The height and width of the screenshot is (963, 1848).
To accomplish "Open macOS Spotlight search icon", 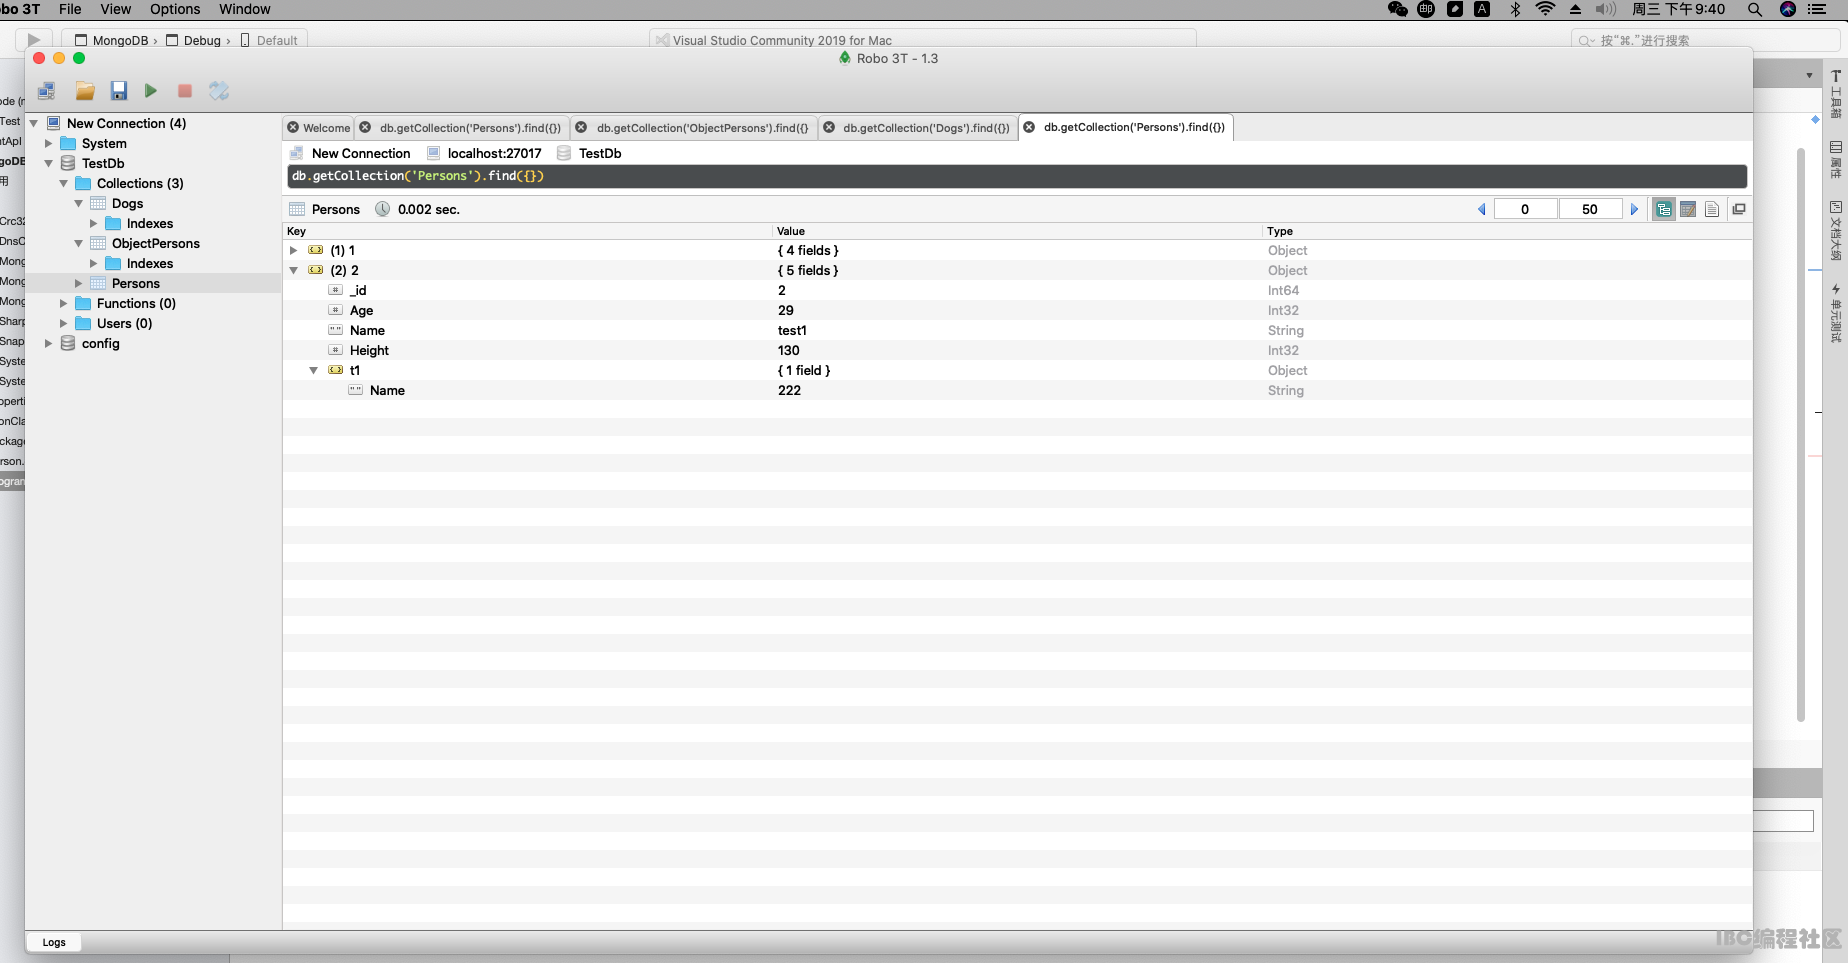I will point(1755,9).
